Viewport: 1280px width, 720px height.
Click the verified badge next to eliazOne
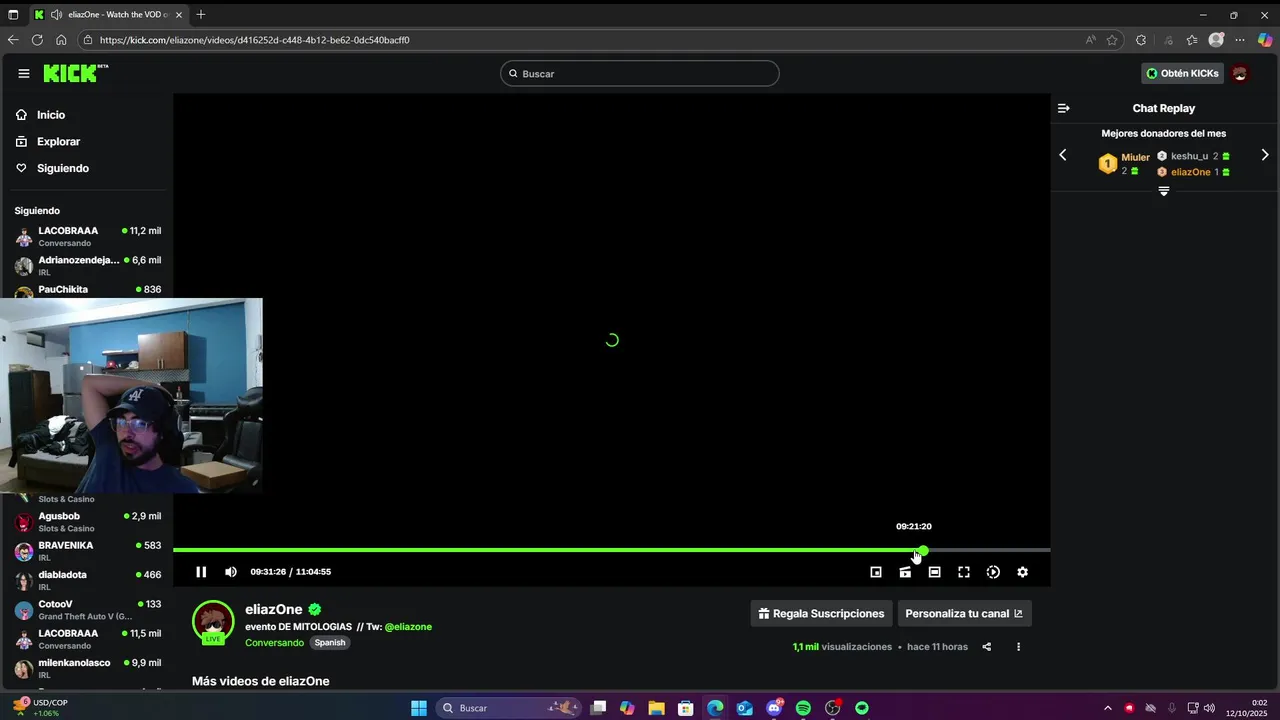click(x=315, y=609)
